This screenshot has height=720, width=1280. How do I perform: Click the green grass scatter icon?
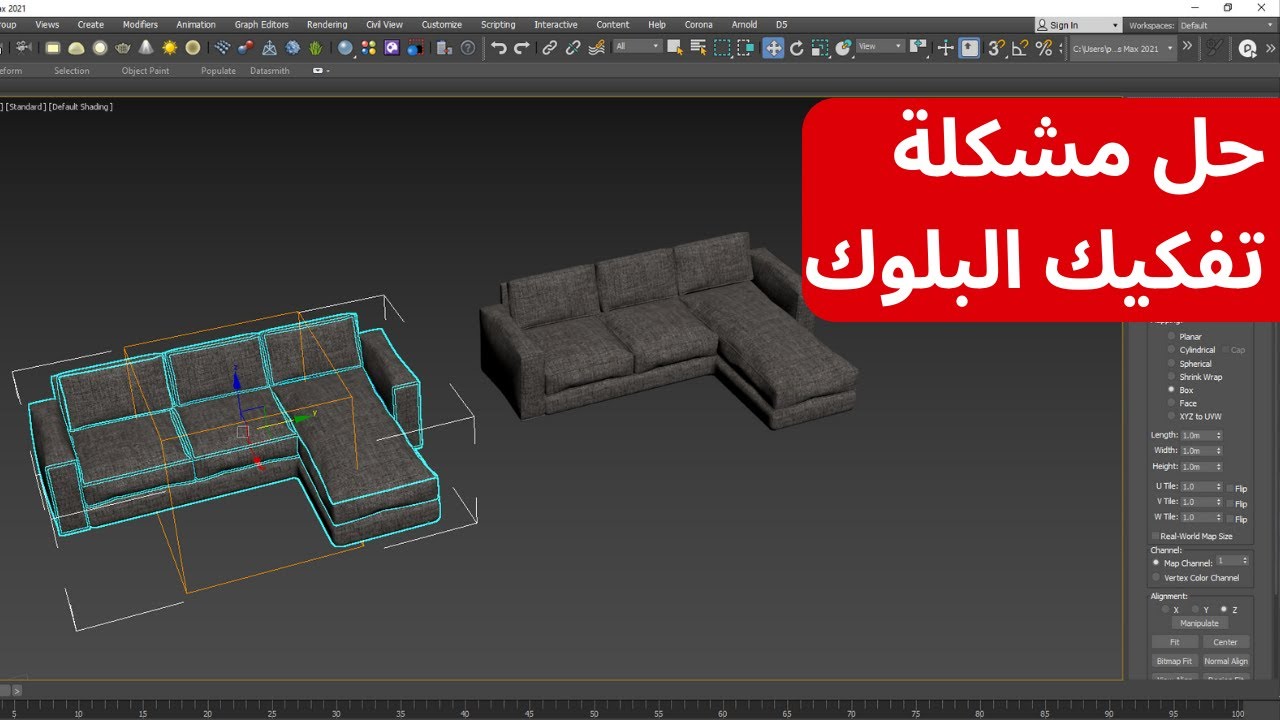click(316, 47)
